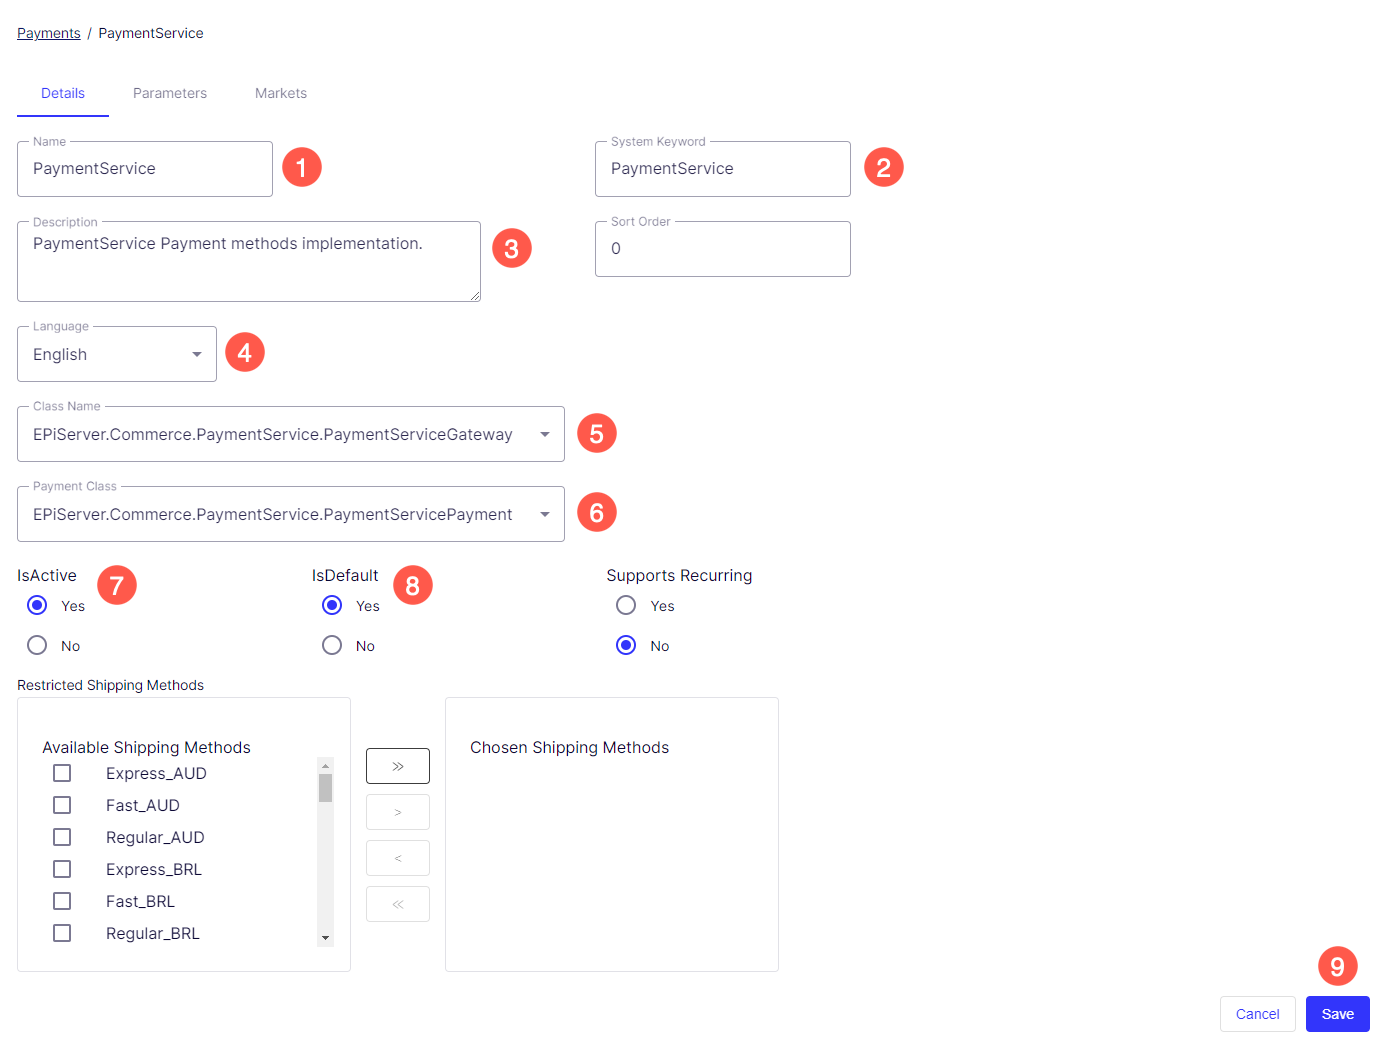
Task: Click into the Sort Order field
Action: (722, 249)
